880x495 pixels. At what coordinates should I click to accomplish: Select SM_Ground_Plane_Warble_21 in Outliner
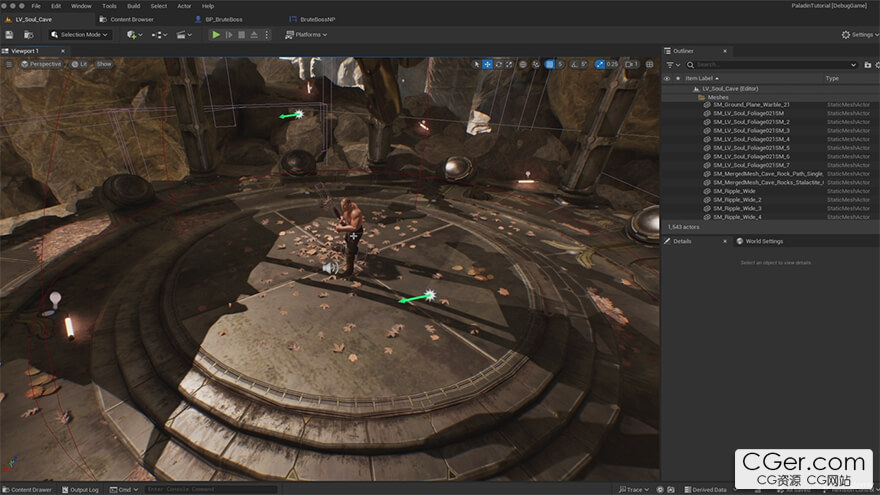751,105
